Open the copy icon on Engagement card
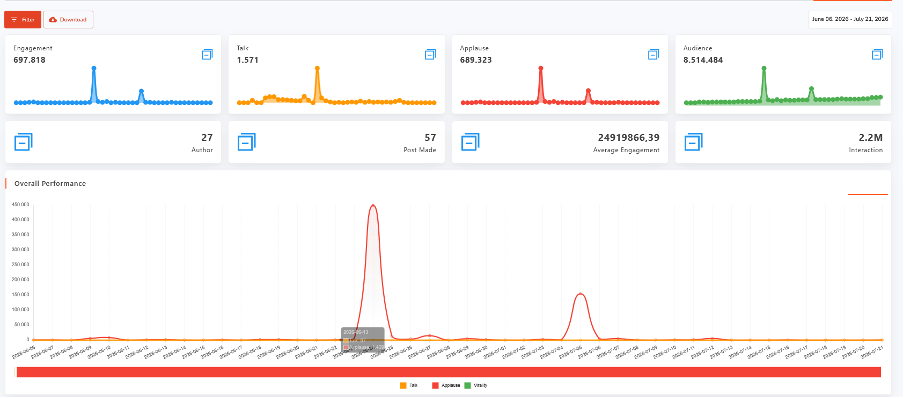Viewport: 904px width, 398px height. pos(207,54)
